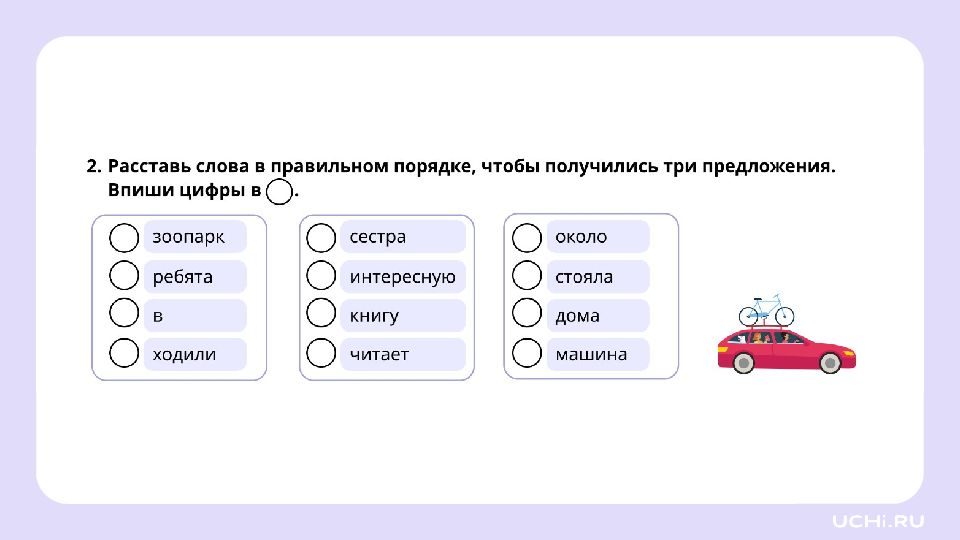Image resolution: width=960 pixels, height=540 pixels.
Task: Select the circle beside машина
Action: 527,353
